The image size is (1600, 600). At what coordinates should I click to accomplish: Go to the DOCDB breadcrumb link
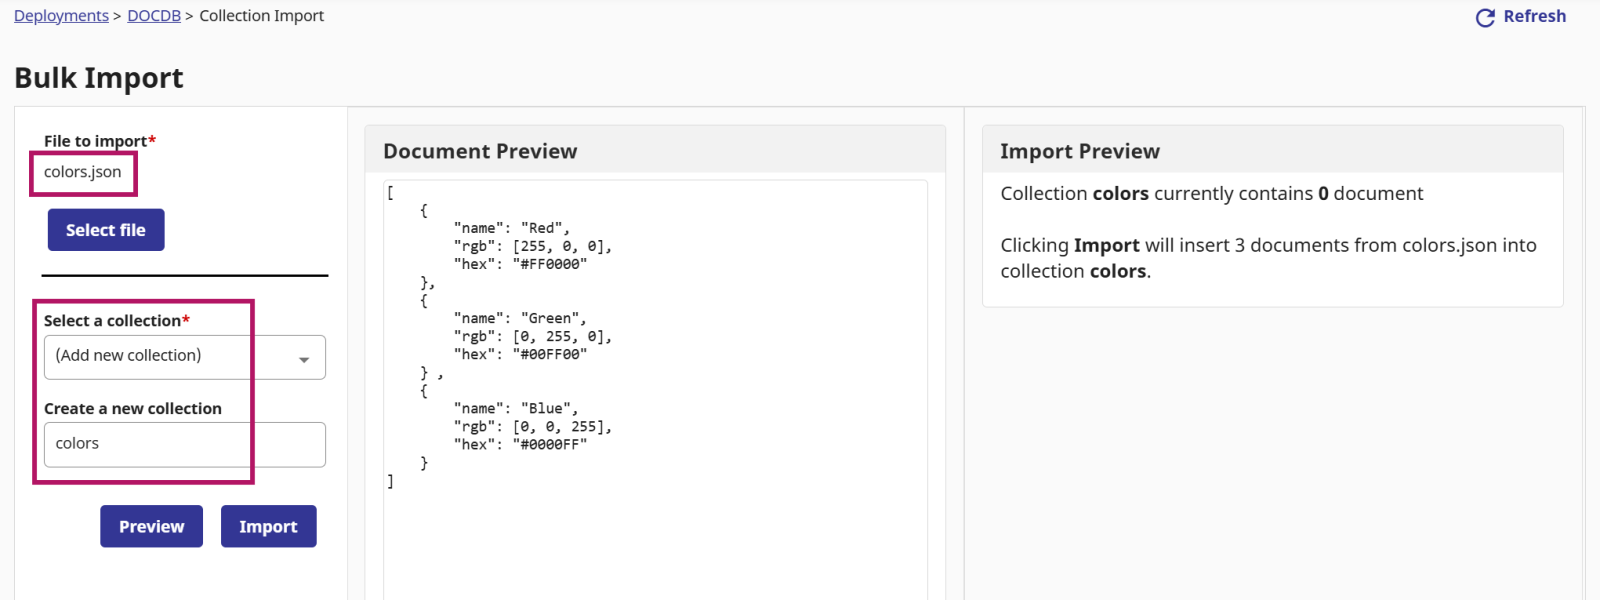tap(154, 16)
